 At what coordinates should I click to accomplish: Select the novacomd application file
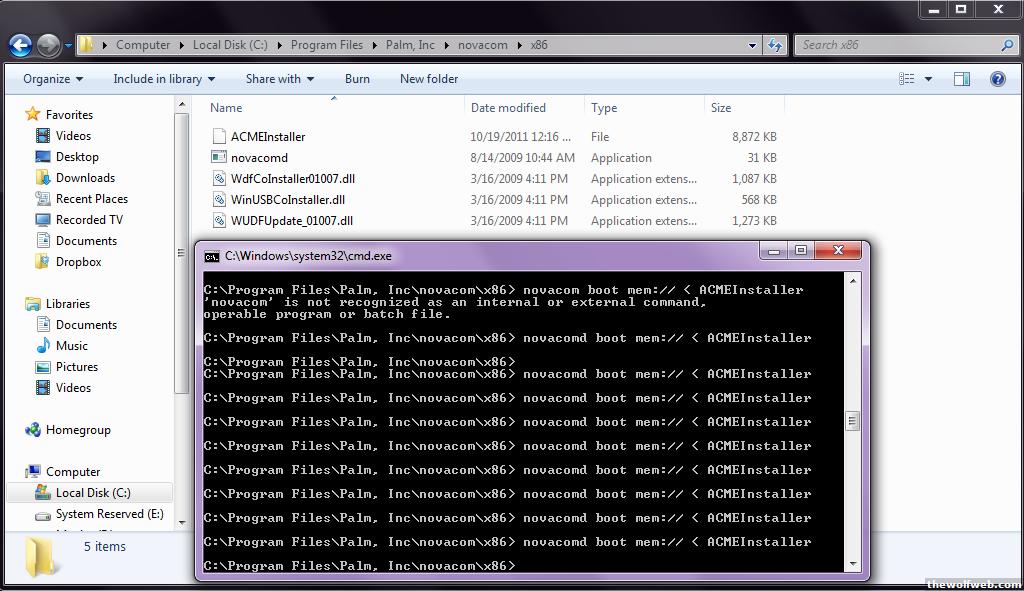click(x=259, y=158)
